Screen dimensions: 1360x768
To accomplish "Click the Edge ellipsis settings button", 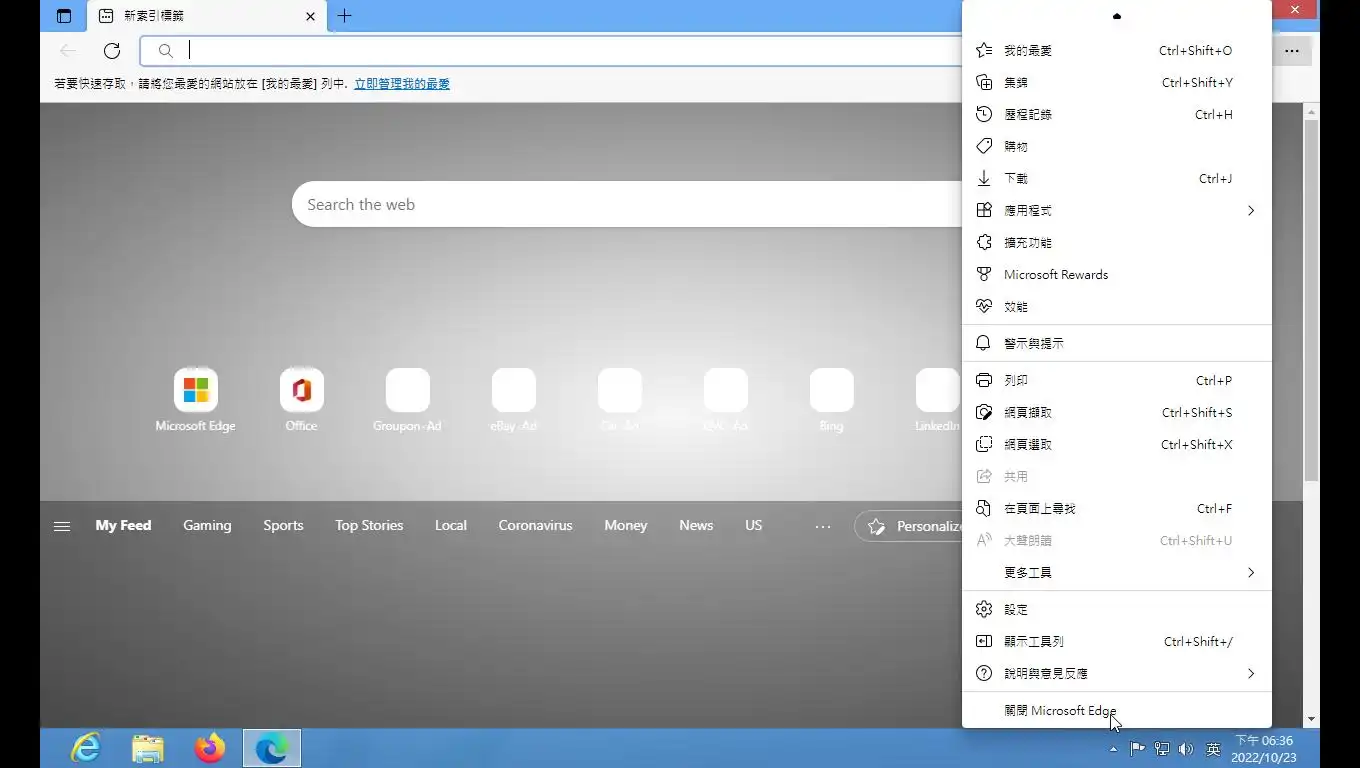I will click(x=1292, y=51).
